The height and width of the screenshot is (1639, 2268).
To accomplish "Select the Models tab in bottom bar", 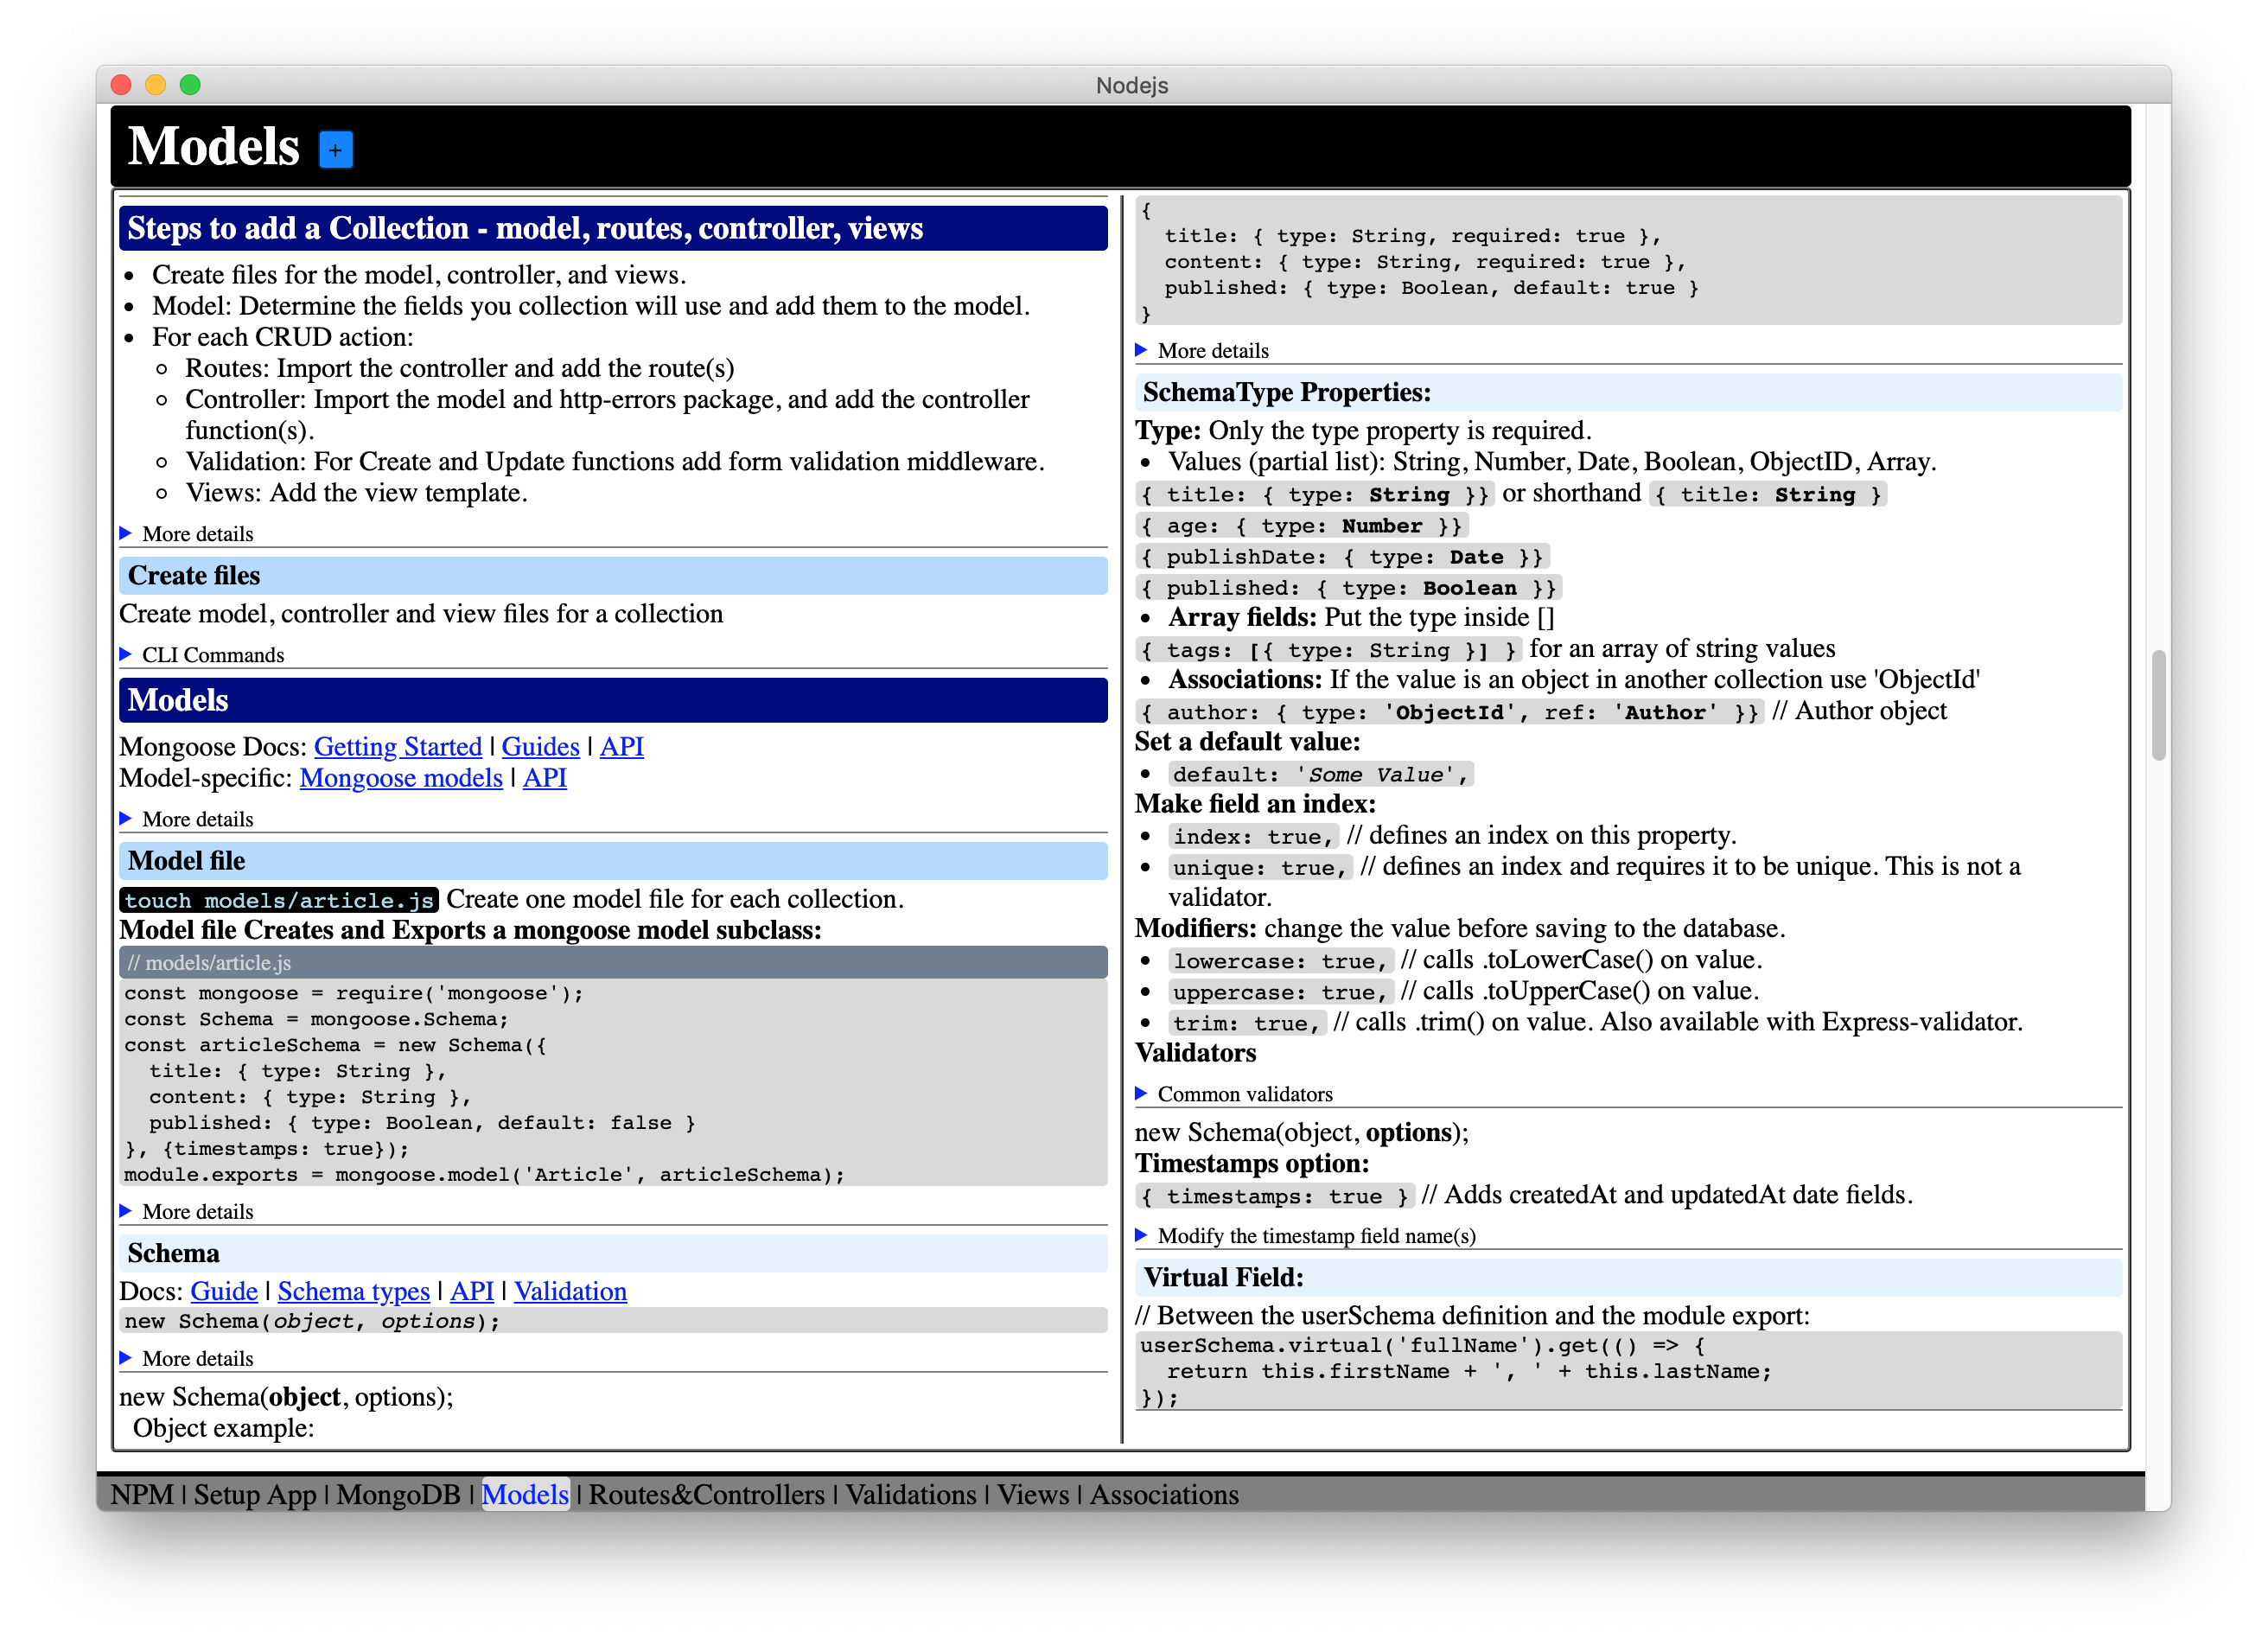I will tap(525, 1495).
